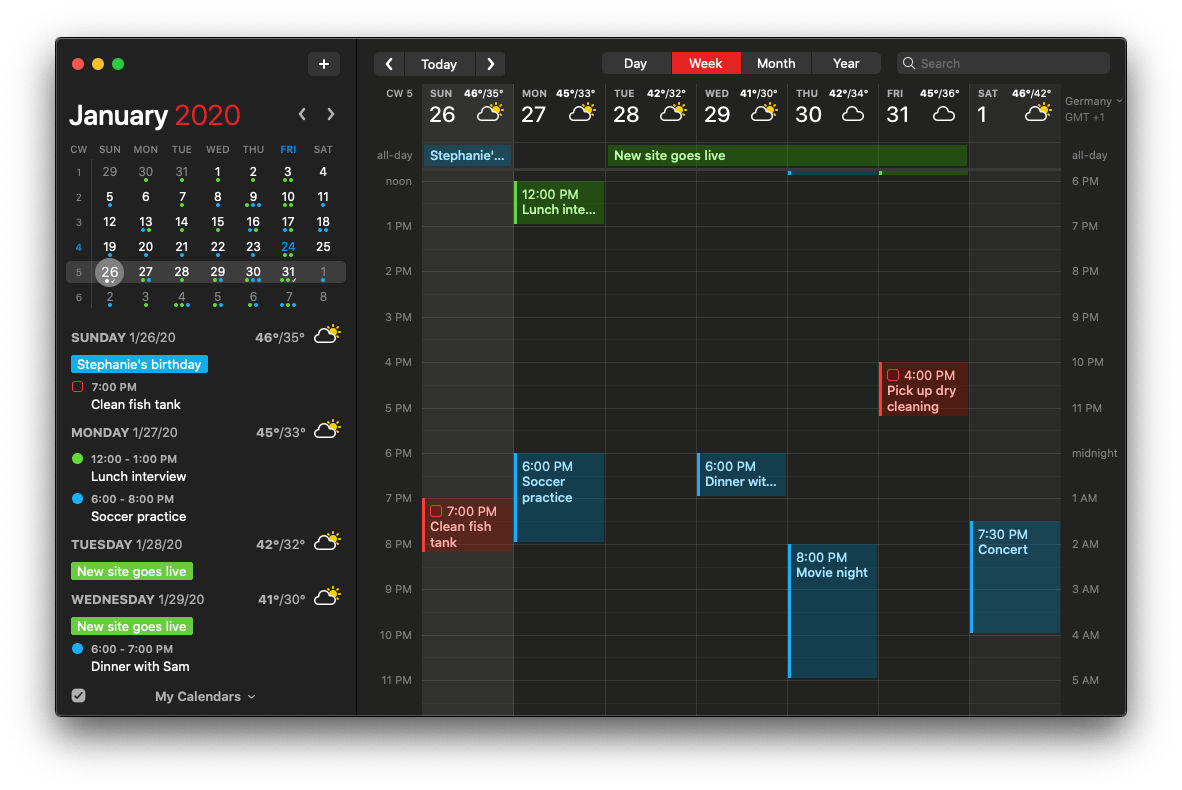
Task: Click the weather icon above Monday 27
Action: click(582, 112)
